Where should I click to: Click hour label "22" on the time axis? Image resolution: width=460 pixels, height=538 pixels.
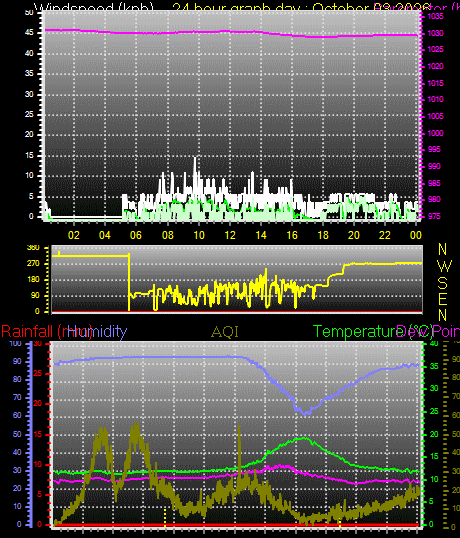(x=385, y=235)
